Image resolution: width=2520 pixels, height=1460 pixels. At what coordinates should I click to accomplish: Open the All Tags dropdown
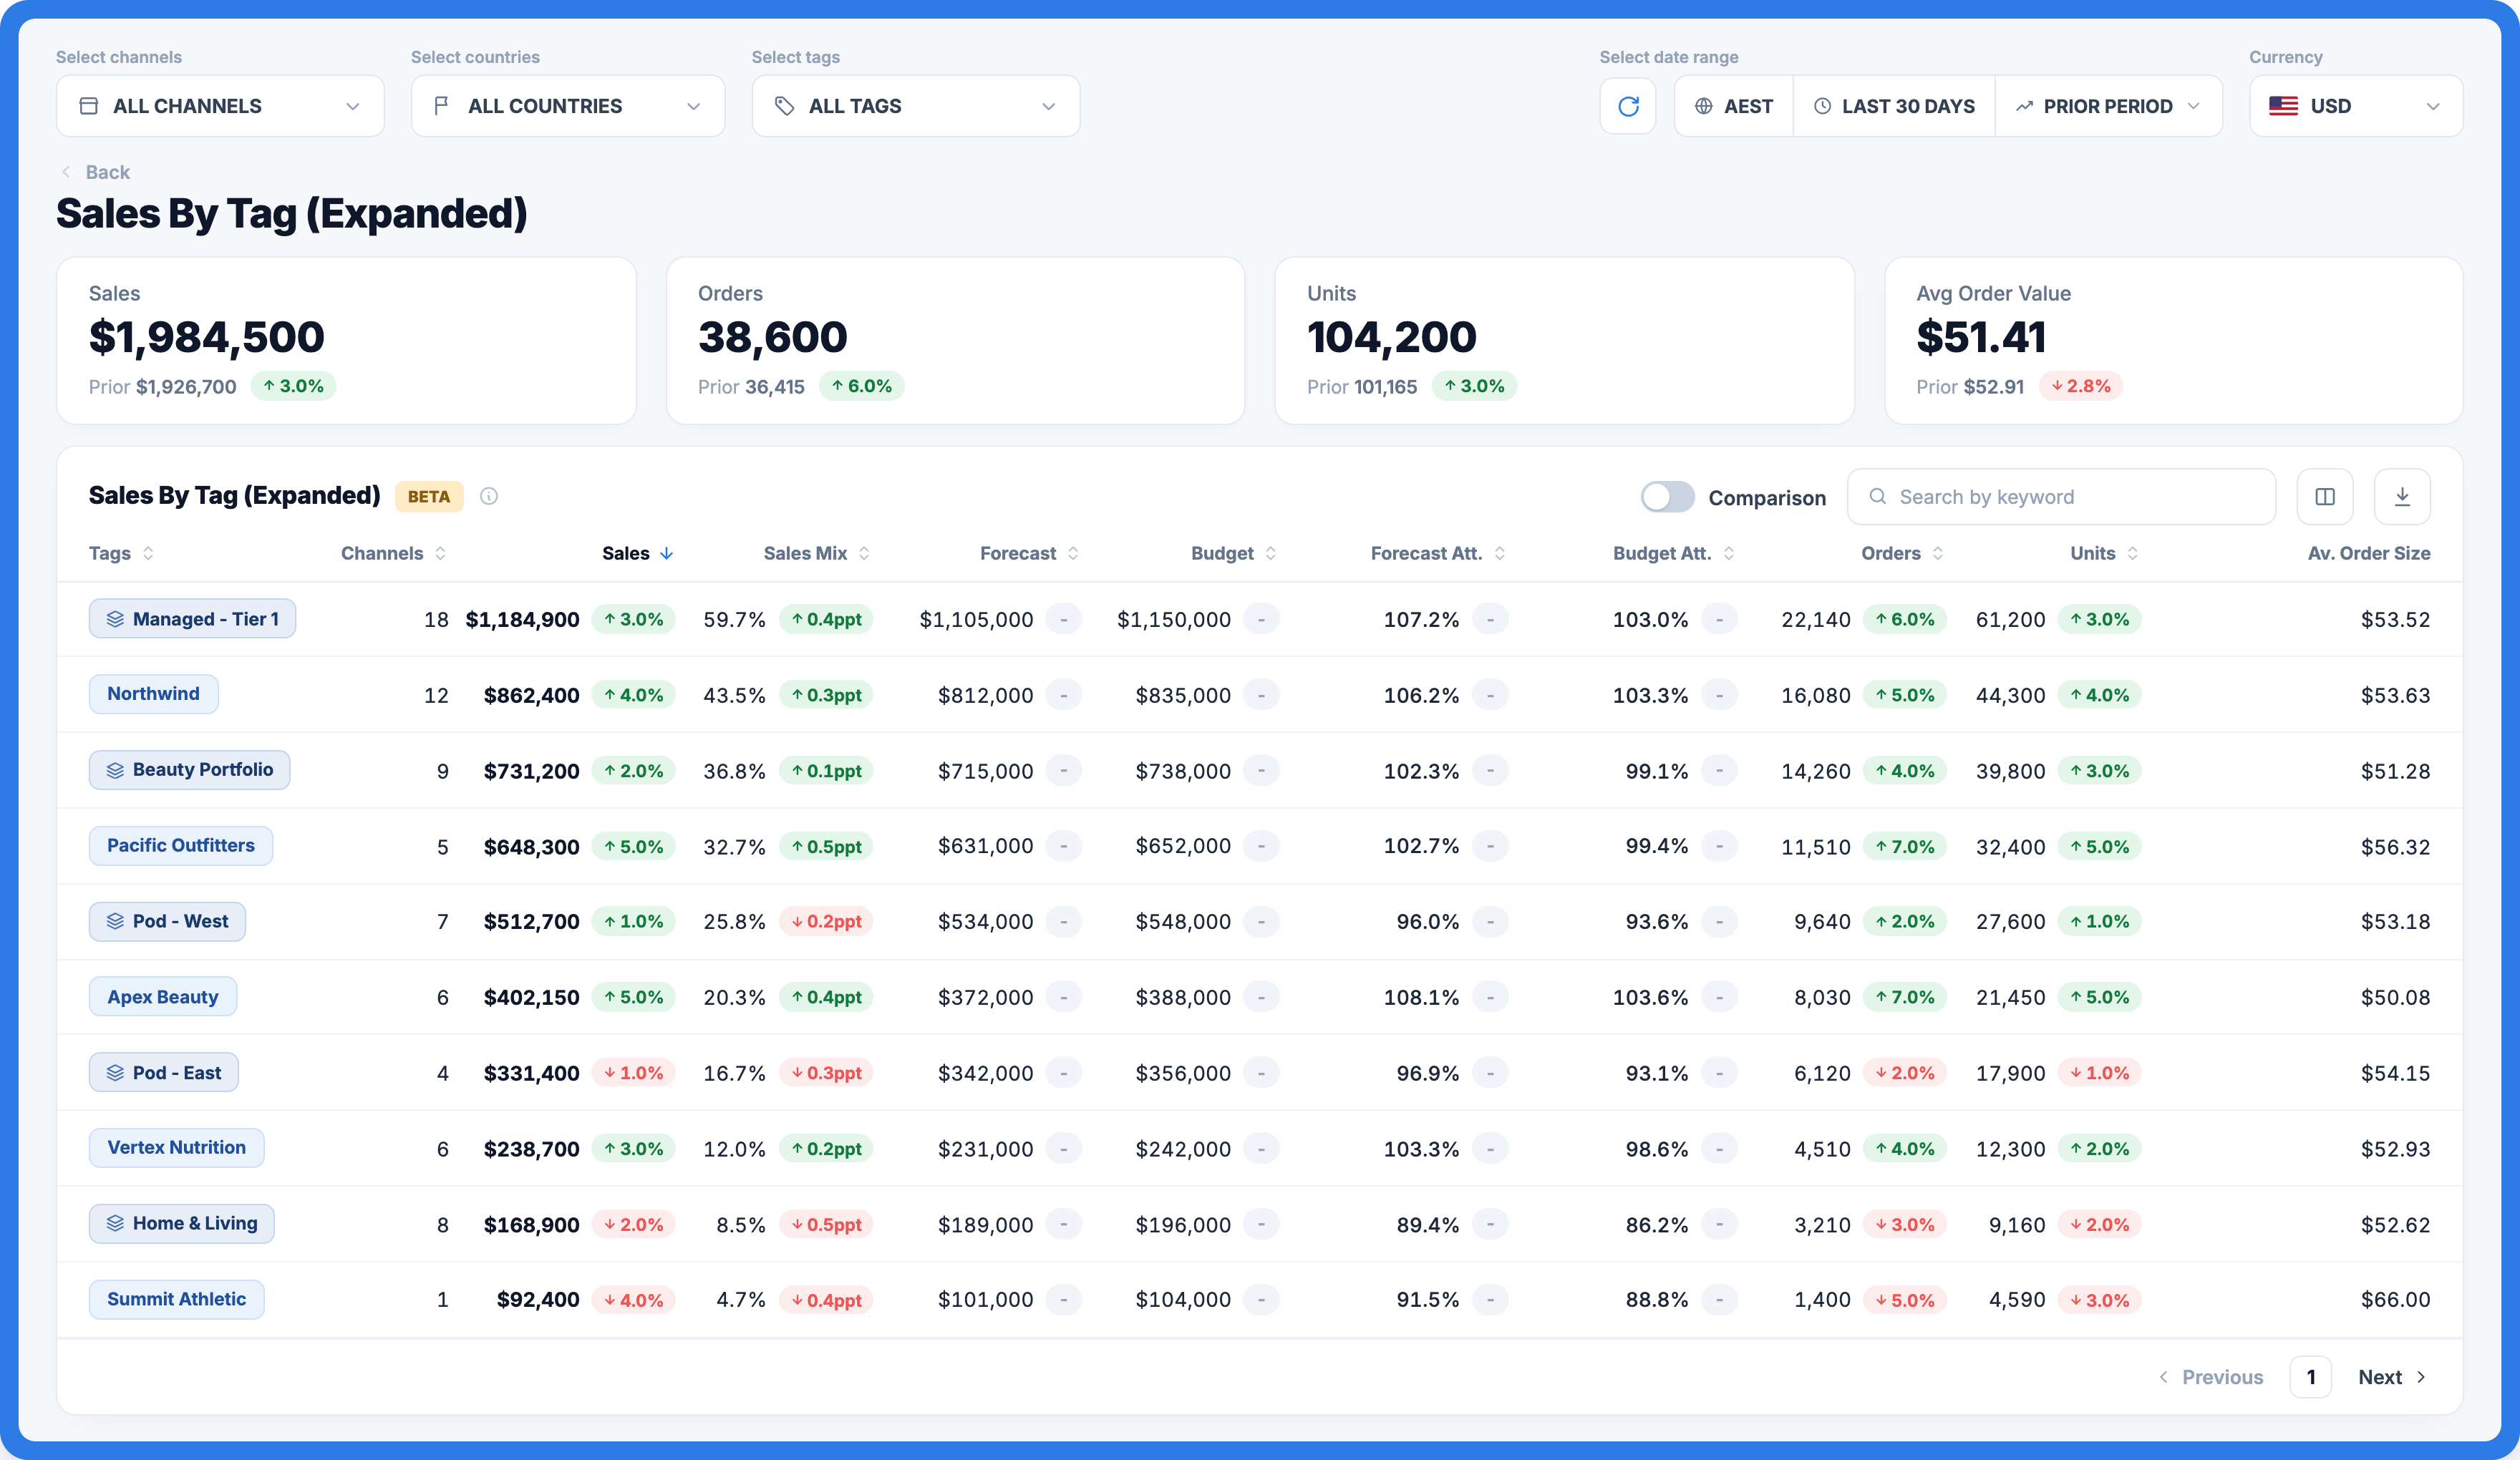915,106
